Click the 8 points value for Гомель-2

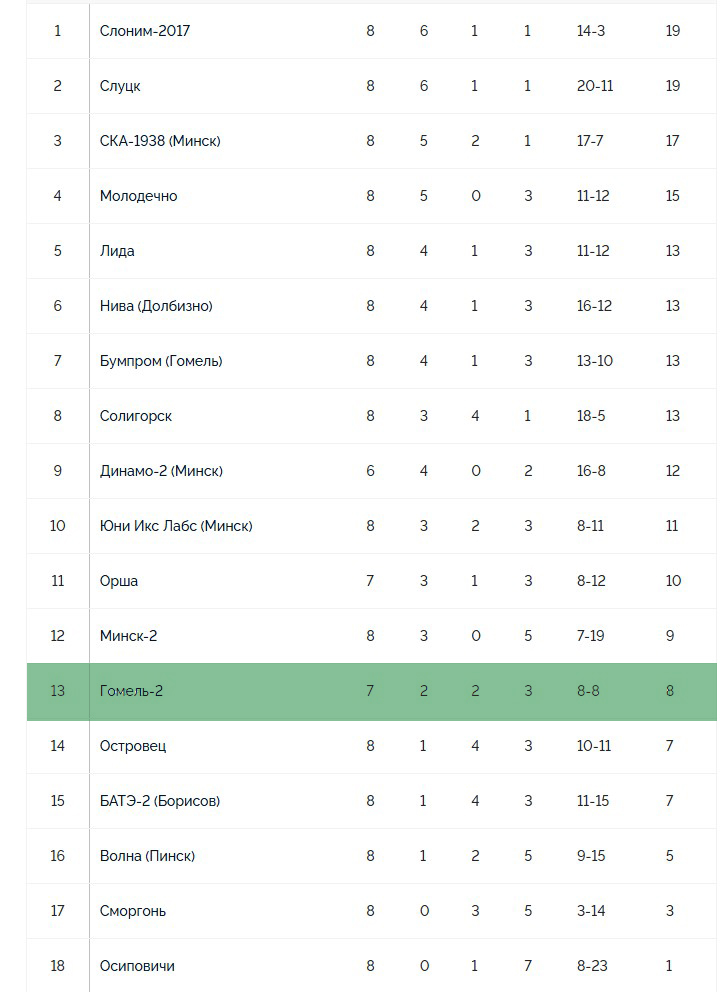[x=670, y=691]
